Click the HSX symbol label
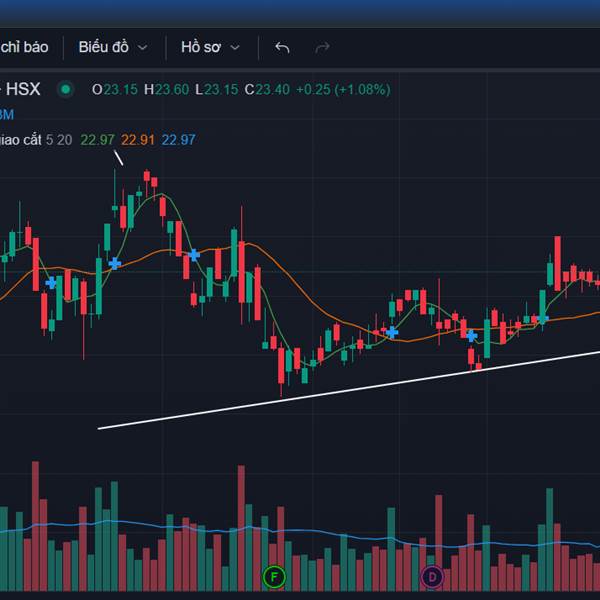The height and width of the screenshot is (600, 600). 23,89
